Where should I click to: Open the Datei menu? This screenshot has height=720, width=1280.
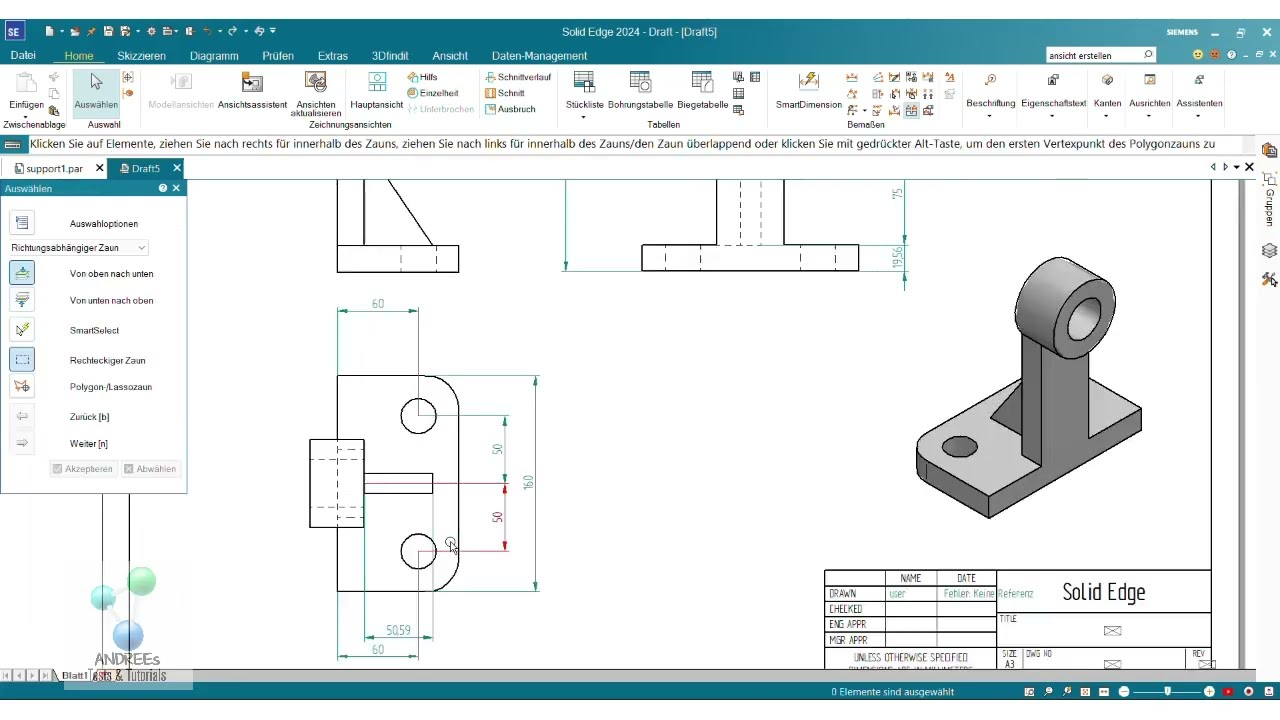click(x=23, y=56)
